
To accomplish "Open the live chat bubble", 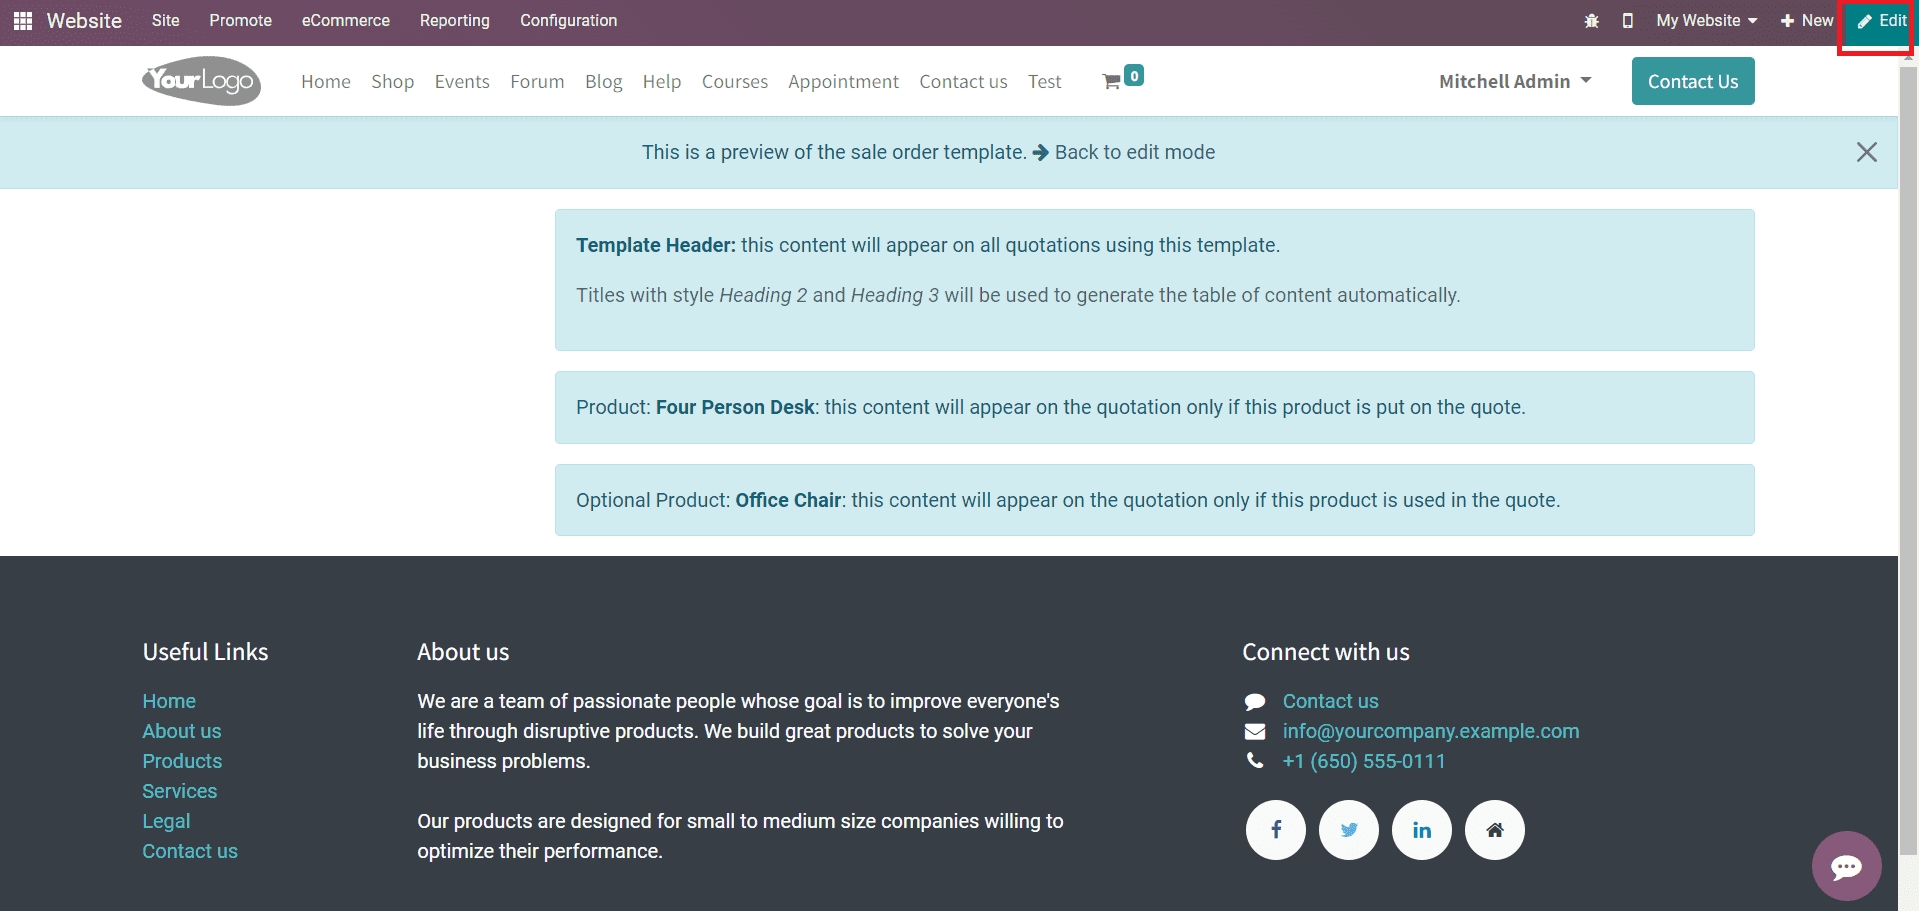I will point(1846,866).
